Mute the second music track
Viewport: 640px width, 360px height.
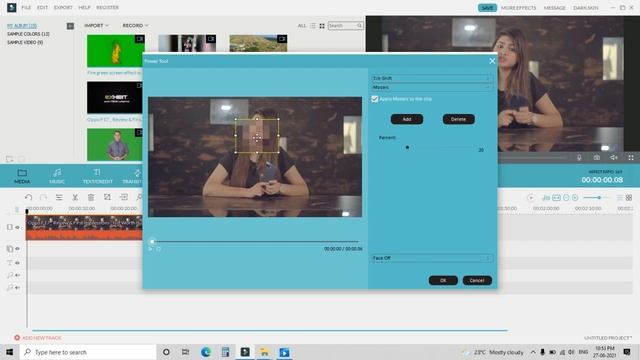click(x=18, y=288)
